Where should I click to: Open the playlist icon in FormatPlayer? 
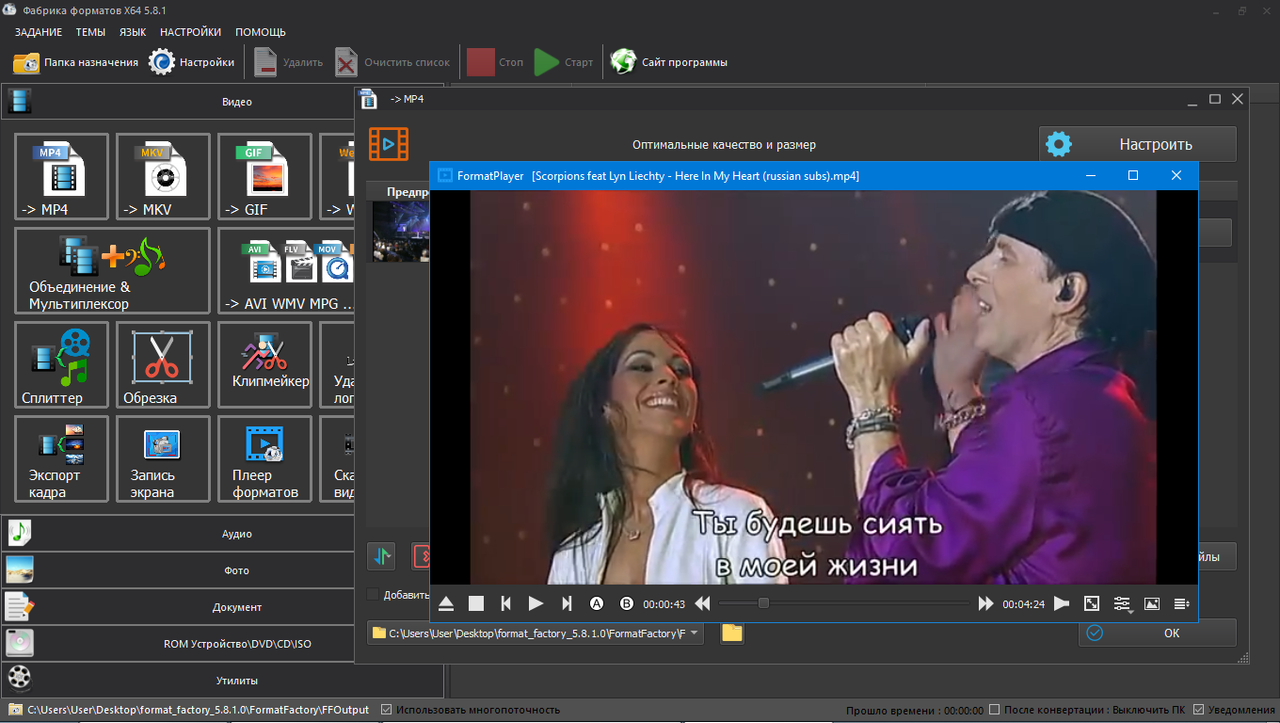1181,603
